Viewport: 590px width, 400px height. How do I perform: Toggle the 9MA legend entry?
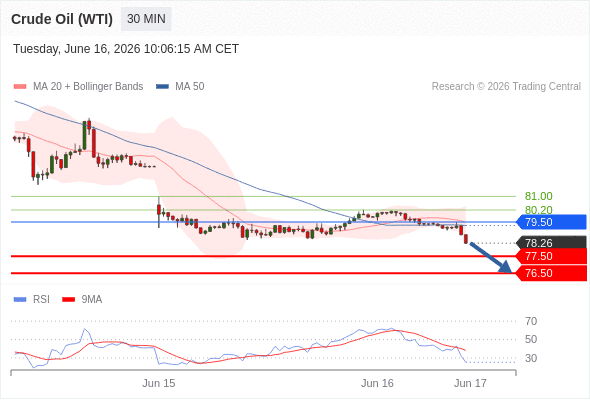tap(82, 300)
